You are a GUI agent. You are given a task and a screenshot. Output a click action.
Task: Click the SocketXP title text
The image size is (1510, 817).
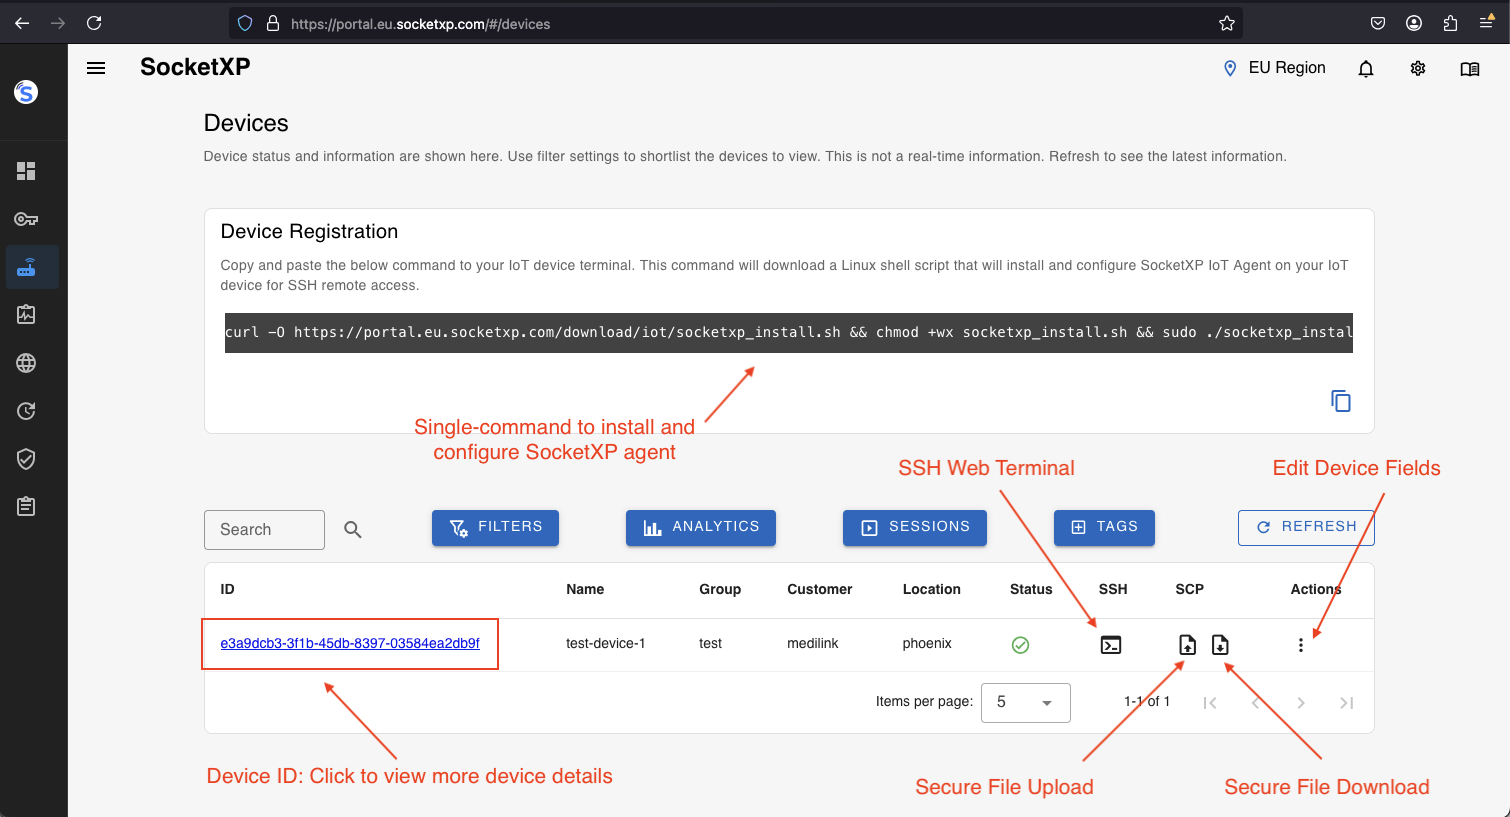pyautogui.click(x=195, y=67)
